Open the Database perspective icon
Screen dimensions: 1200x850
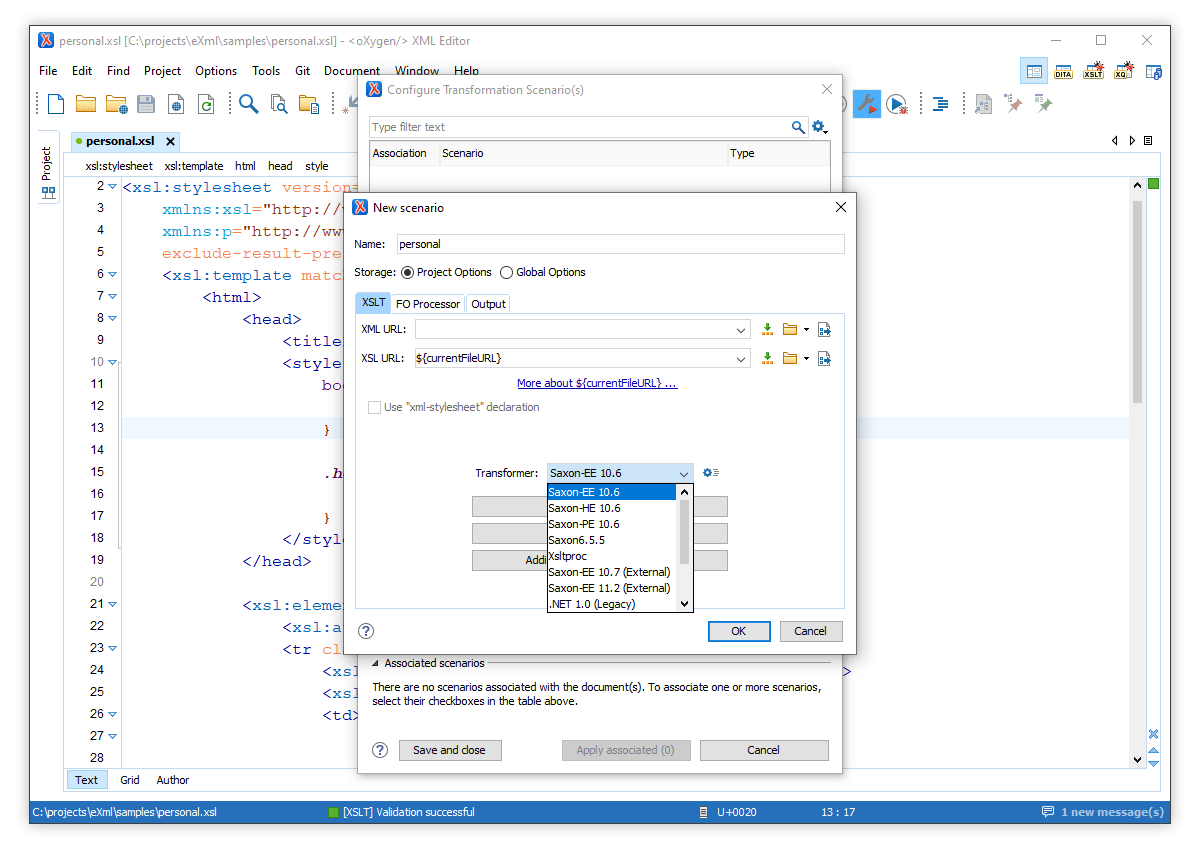tap(1153, 71)
